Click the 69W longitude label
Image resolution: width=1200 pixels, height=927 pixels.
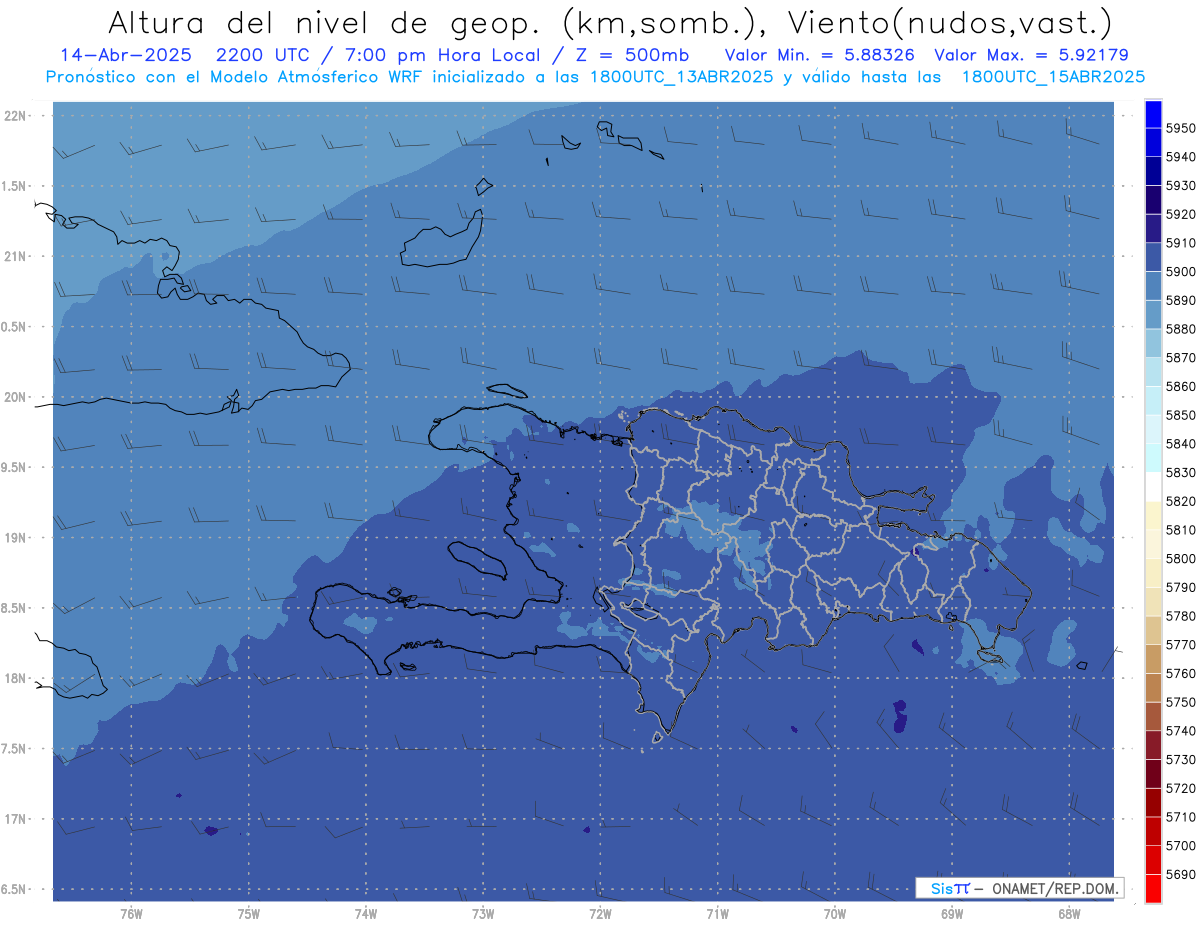point(952,914)
